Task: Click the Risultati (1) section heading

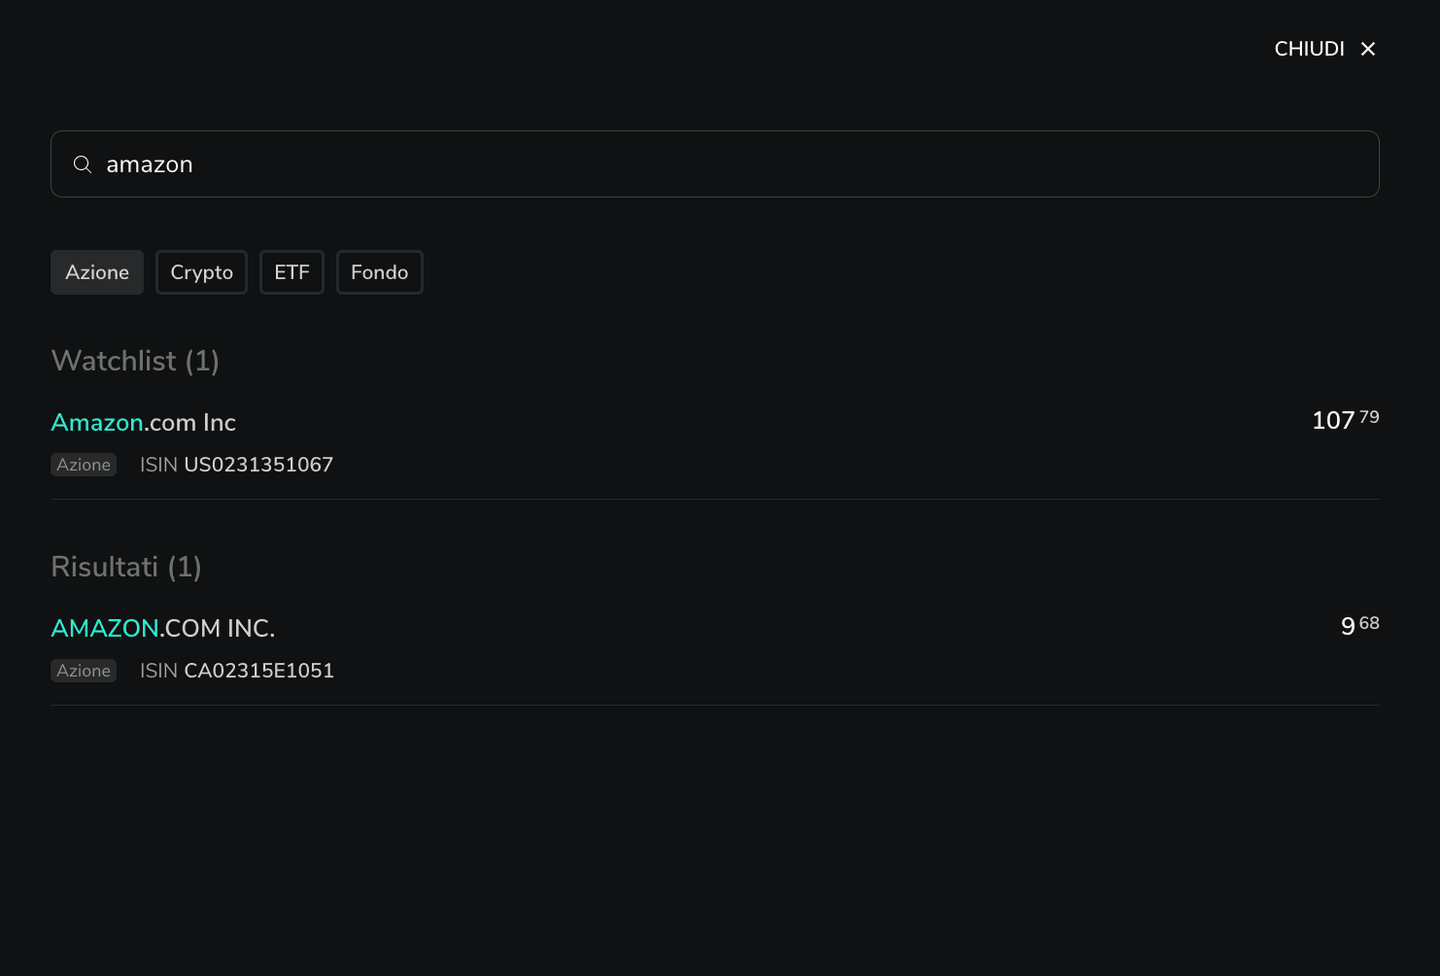Action: (x=126, y=567)
